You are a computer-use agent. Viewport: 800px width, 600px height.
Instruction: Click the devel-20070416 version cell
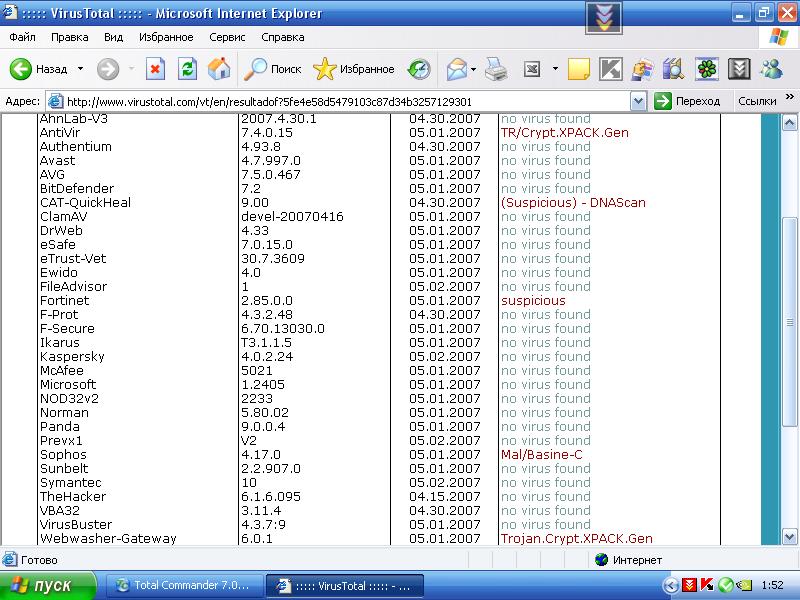coord(292,217)
